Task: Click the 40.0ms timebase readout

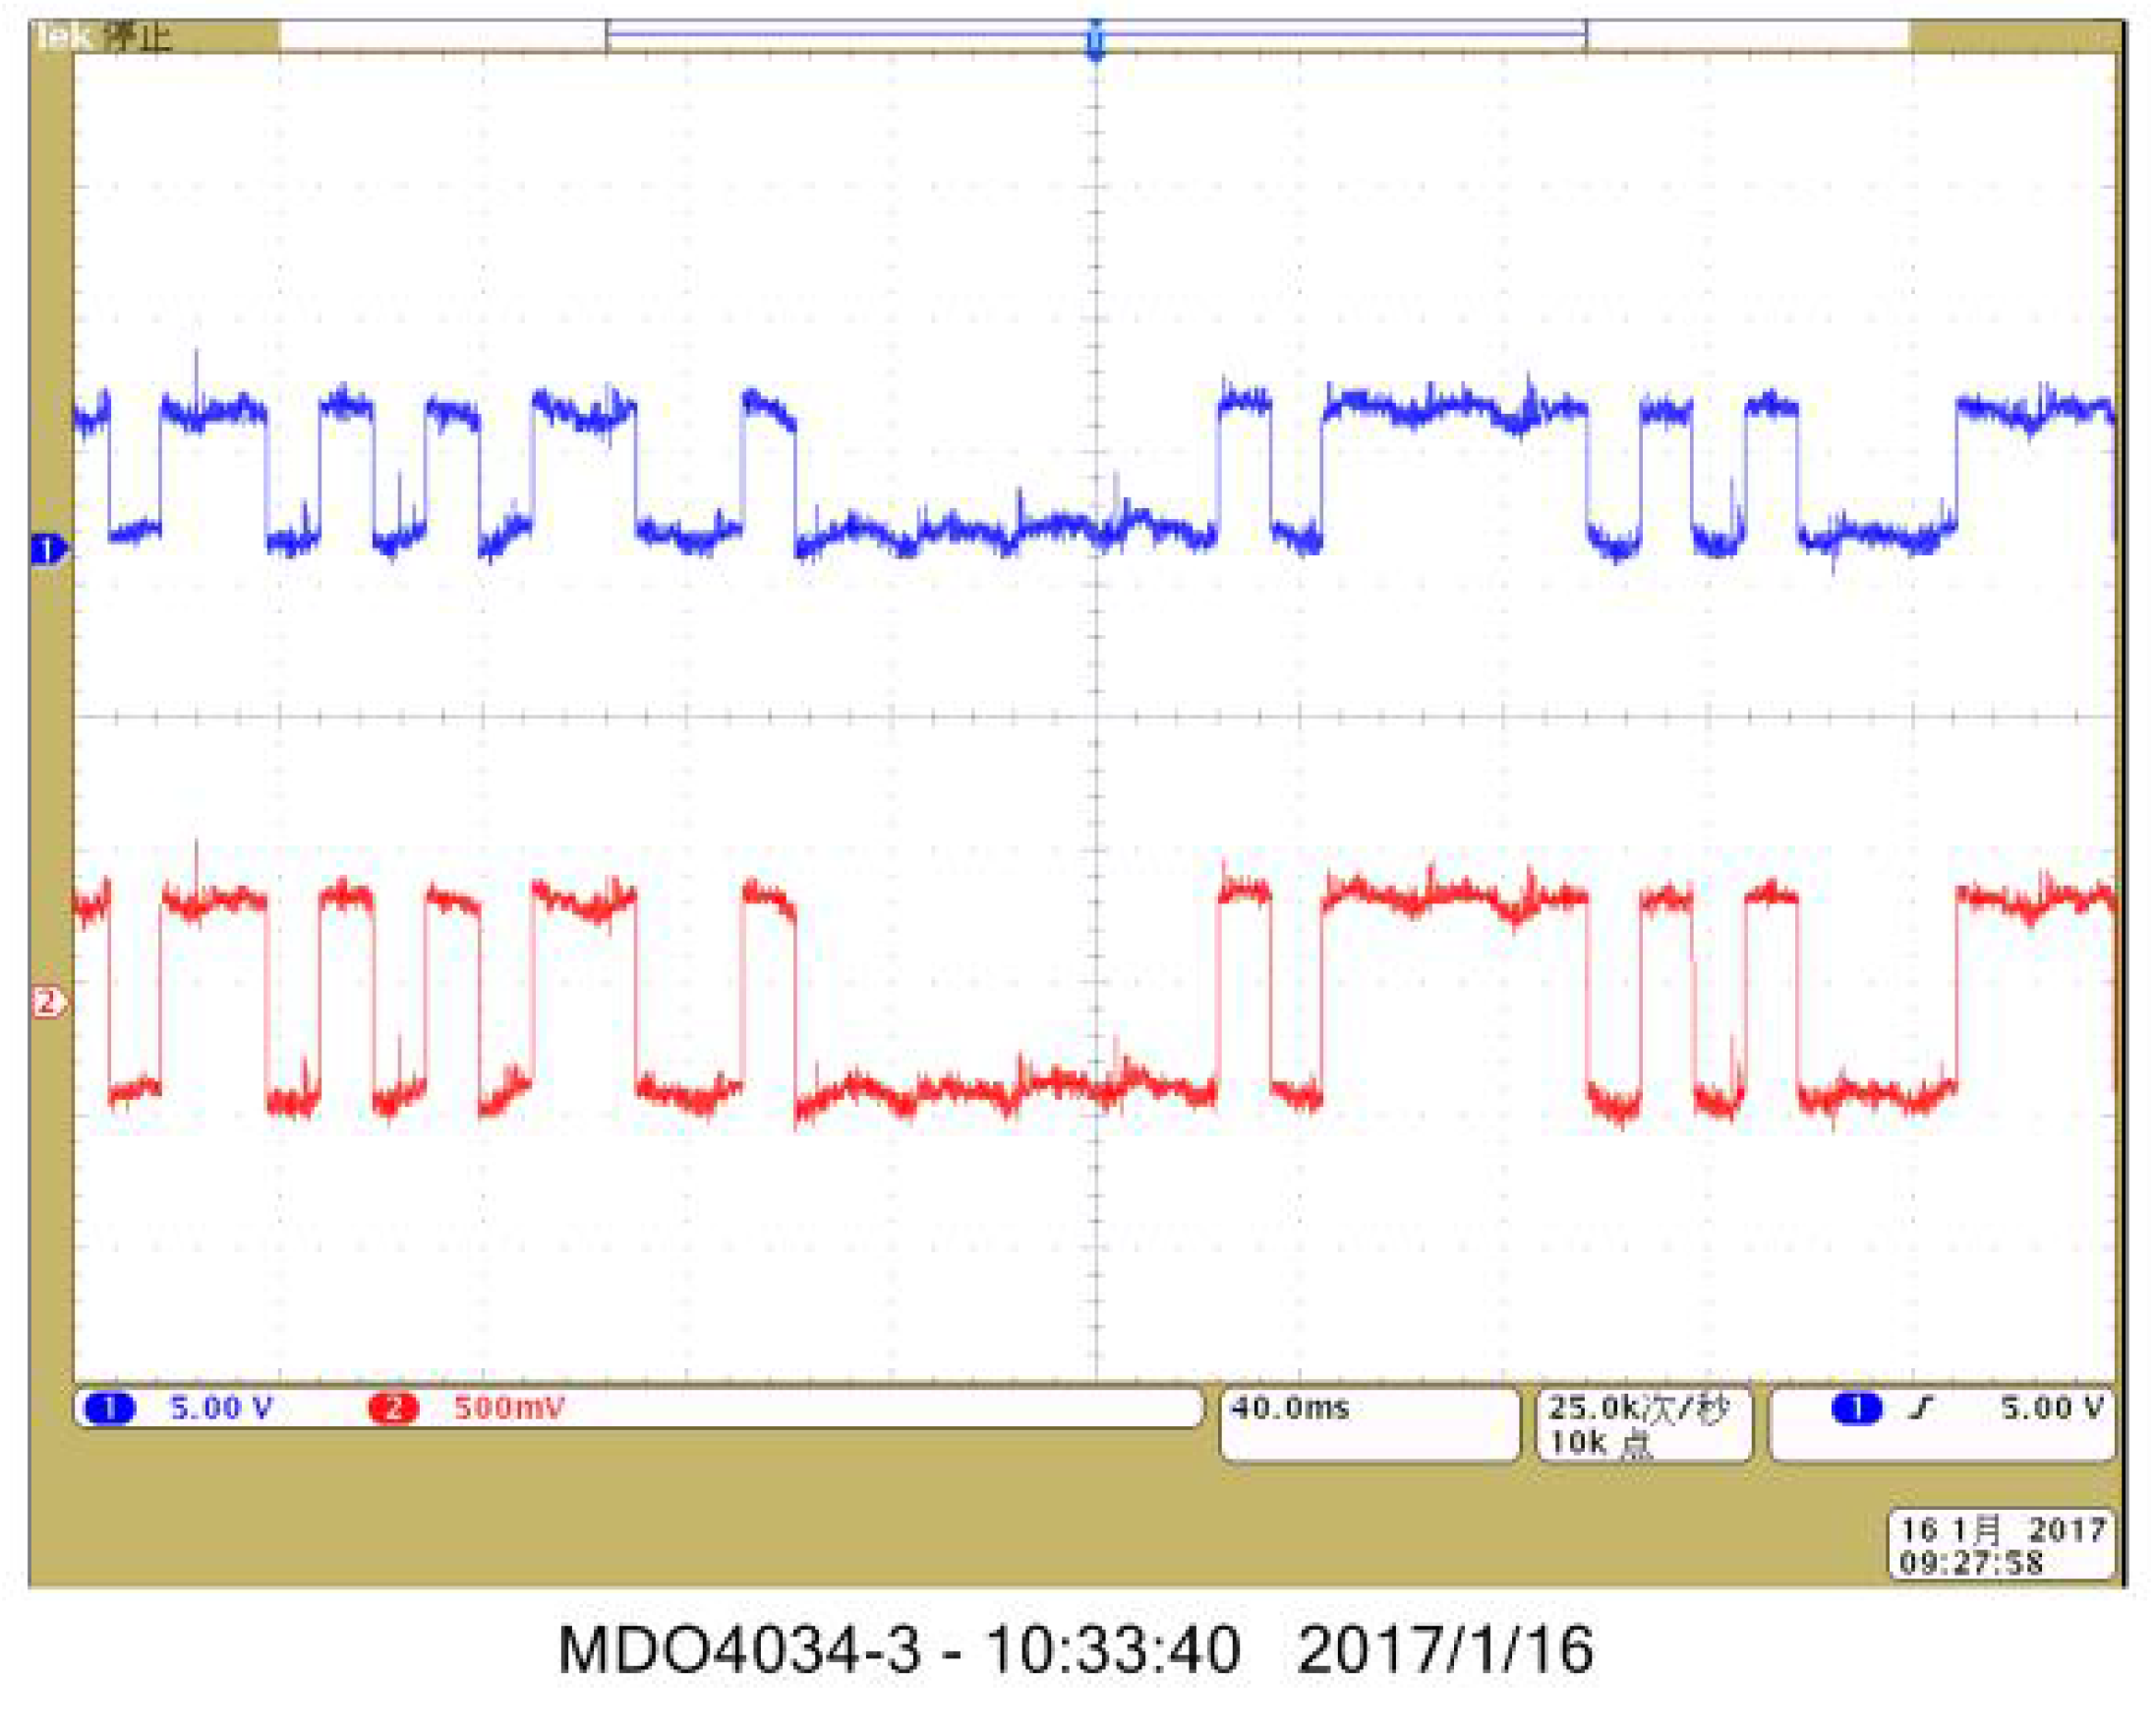Action: 1290,1409
